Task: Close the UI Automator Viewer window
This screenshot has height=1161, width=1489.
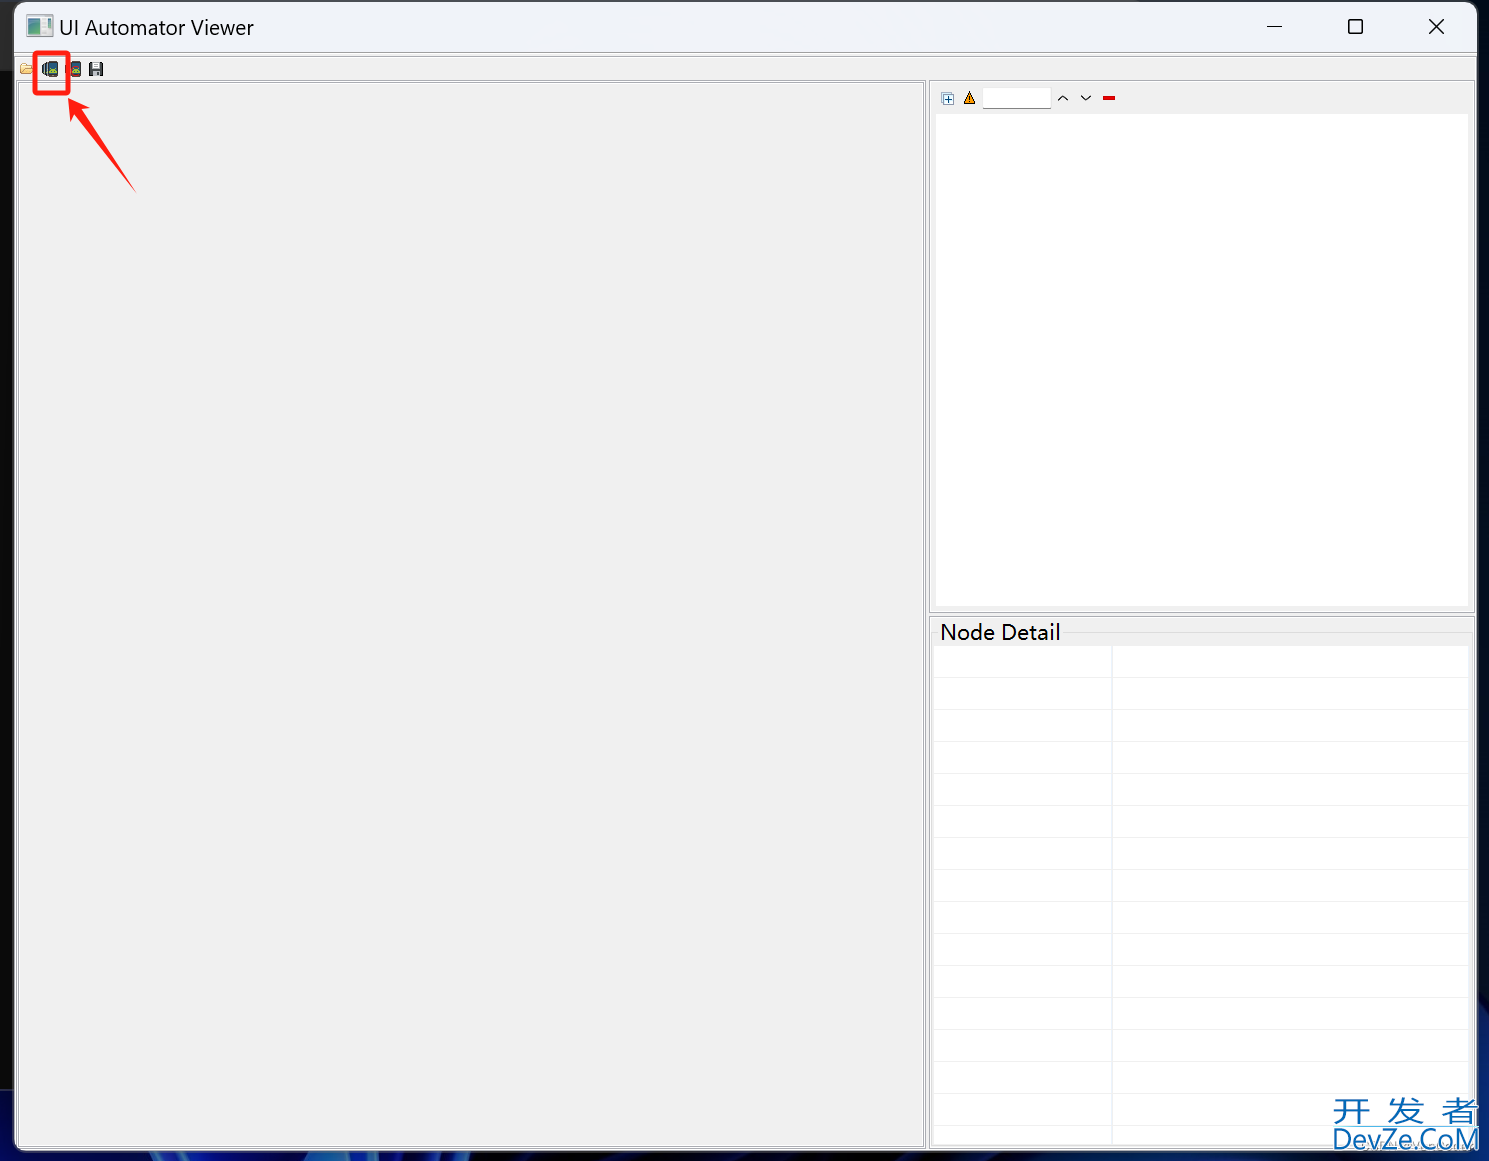Action: pyautogui.click(x=1436, y=27)
